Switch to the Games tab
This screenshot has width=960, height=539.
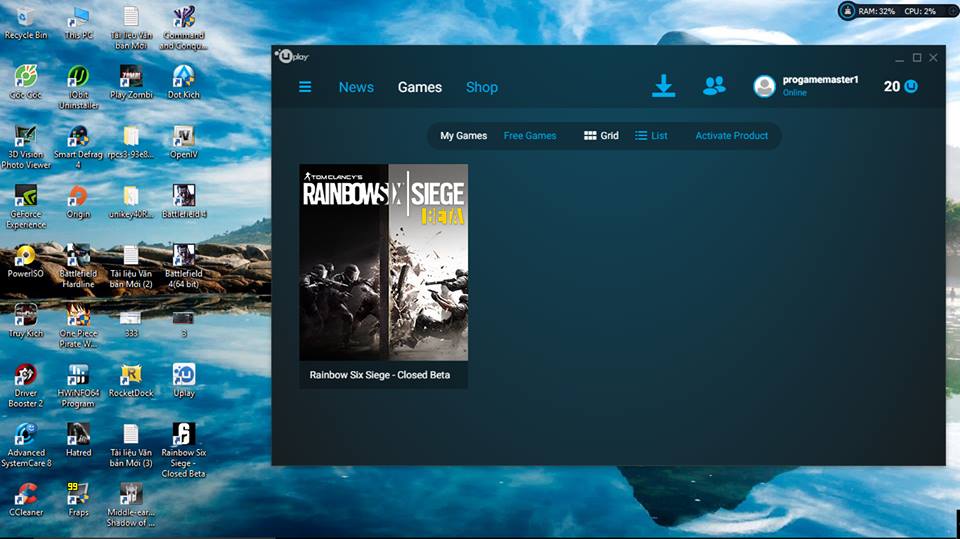pos(420,87)
